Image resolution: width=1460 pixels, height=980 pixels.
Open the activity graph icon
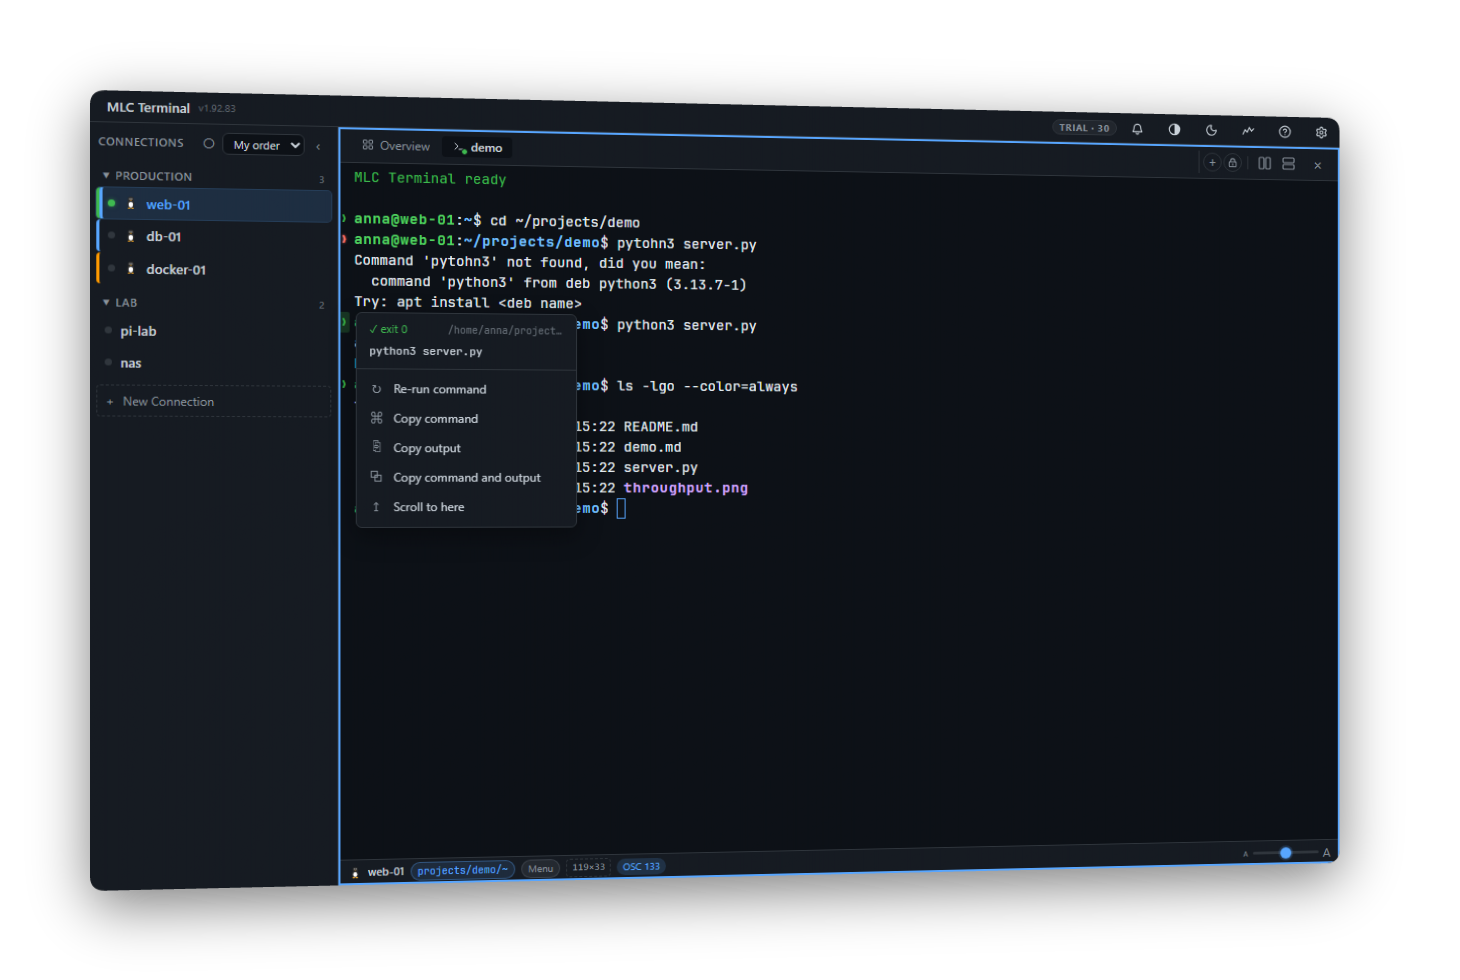[x=1248, y=131]
